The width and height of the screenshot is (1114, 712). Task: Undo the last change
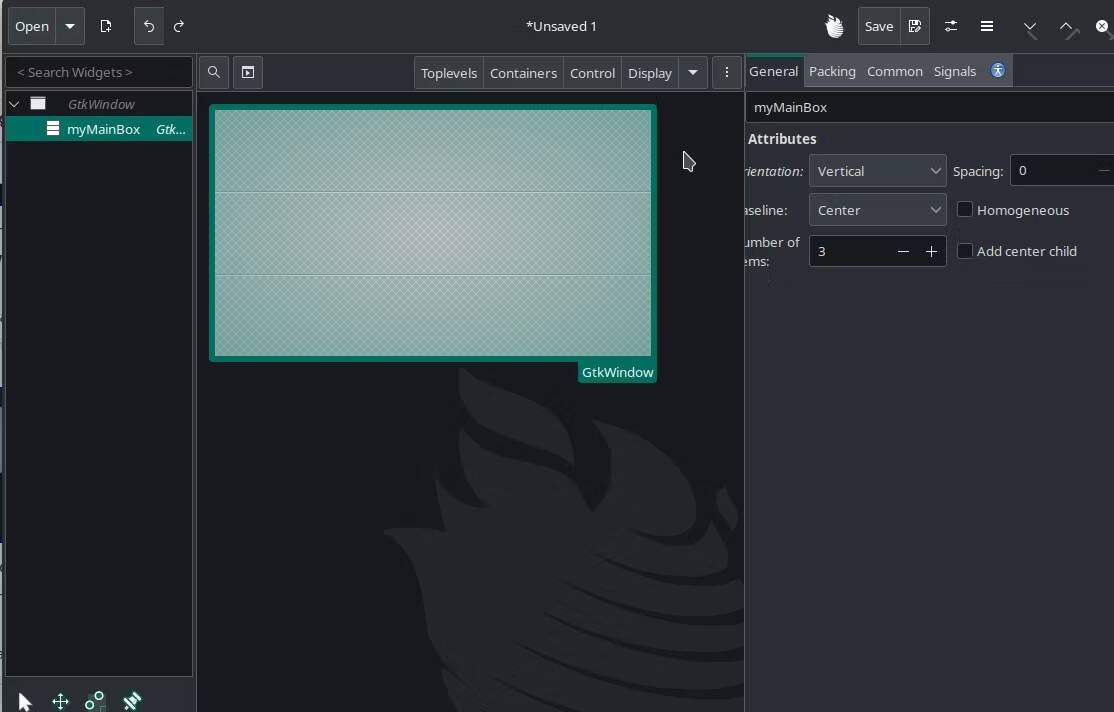pos(148,27)
